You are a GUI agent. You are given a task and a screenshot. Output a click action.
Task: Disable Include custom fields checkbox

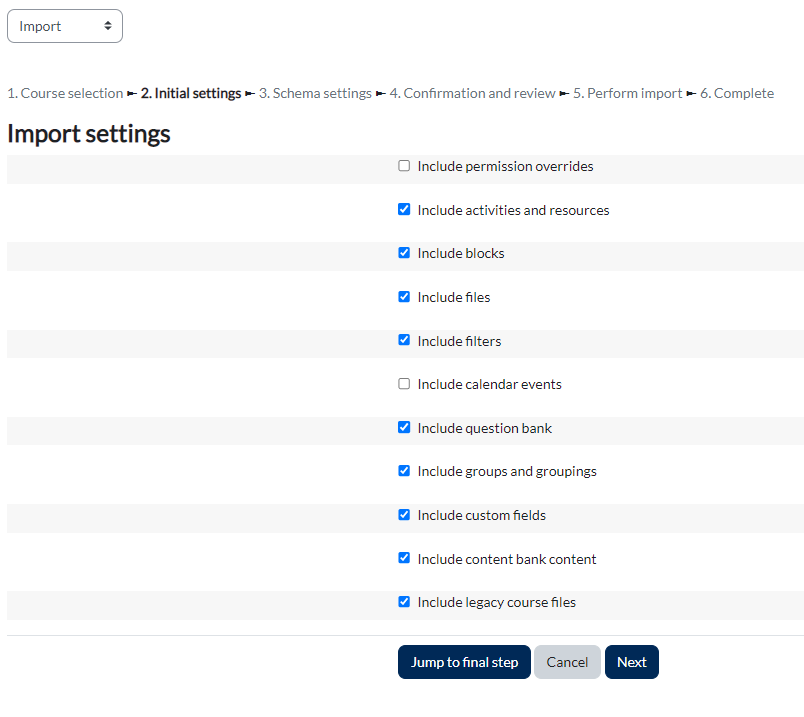(x=404, y=515)
